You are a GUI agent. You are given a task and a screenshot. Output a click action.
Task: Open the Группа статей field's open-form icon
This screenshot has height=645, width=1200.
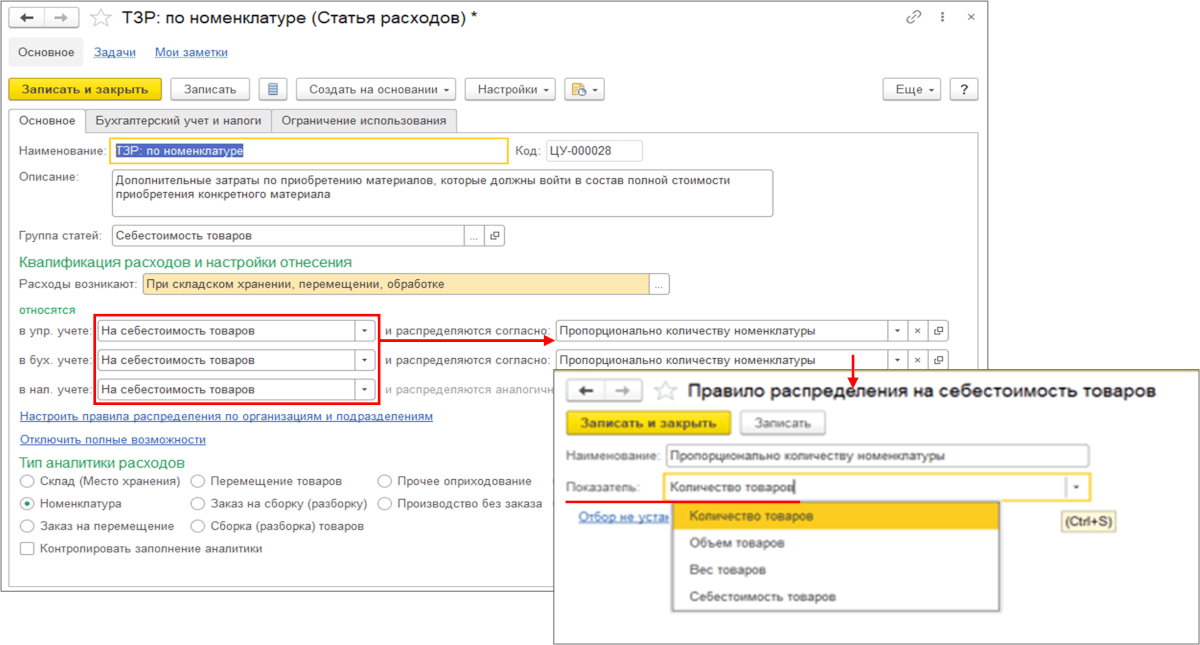coord(494,236)
